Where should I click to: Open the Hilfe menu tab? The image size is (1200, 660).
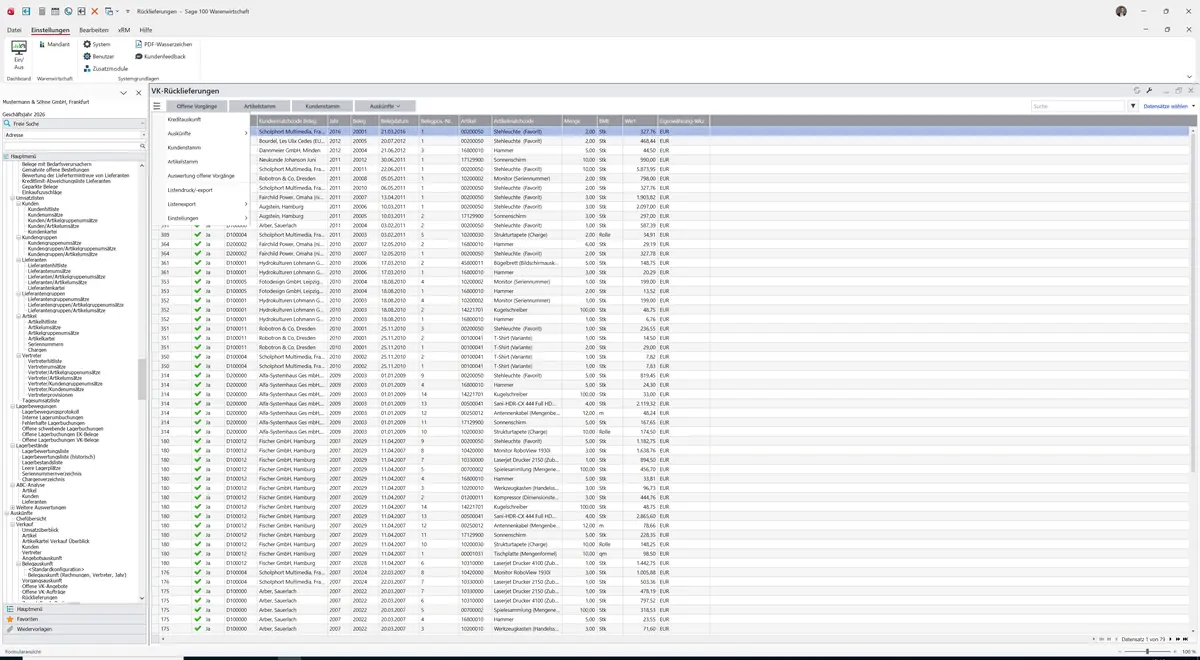pyautogui.click(x=146, y=31)
